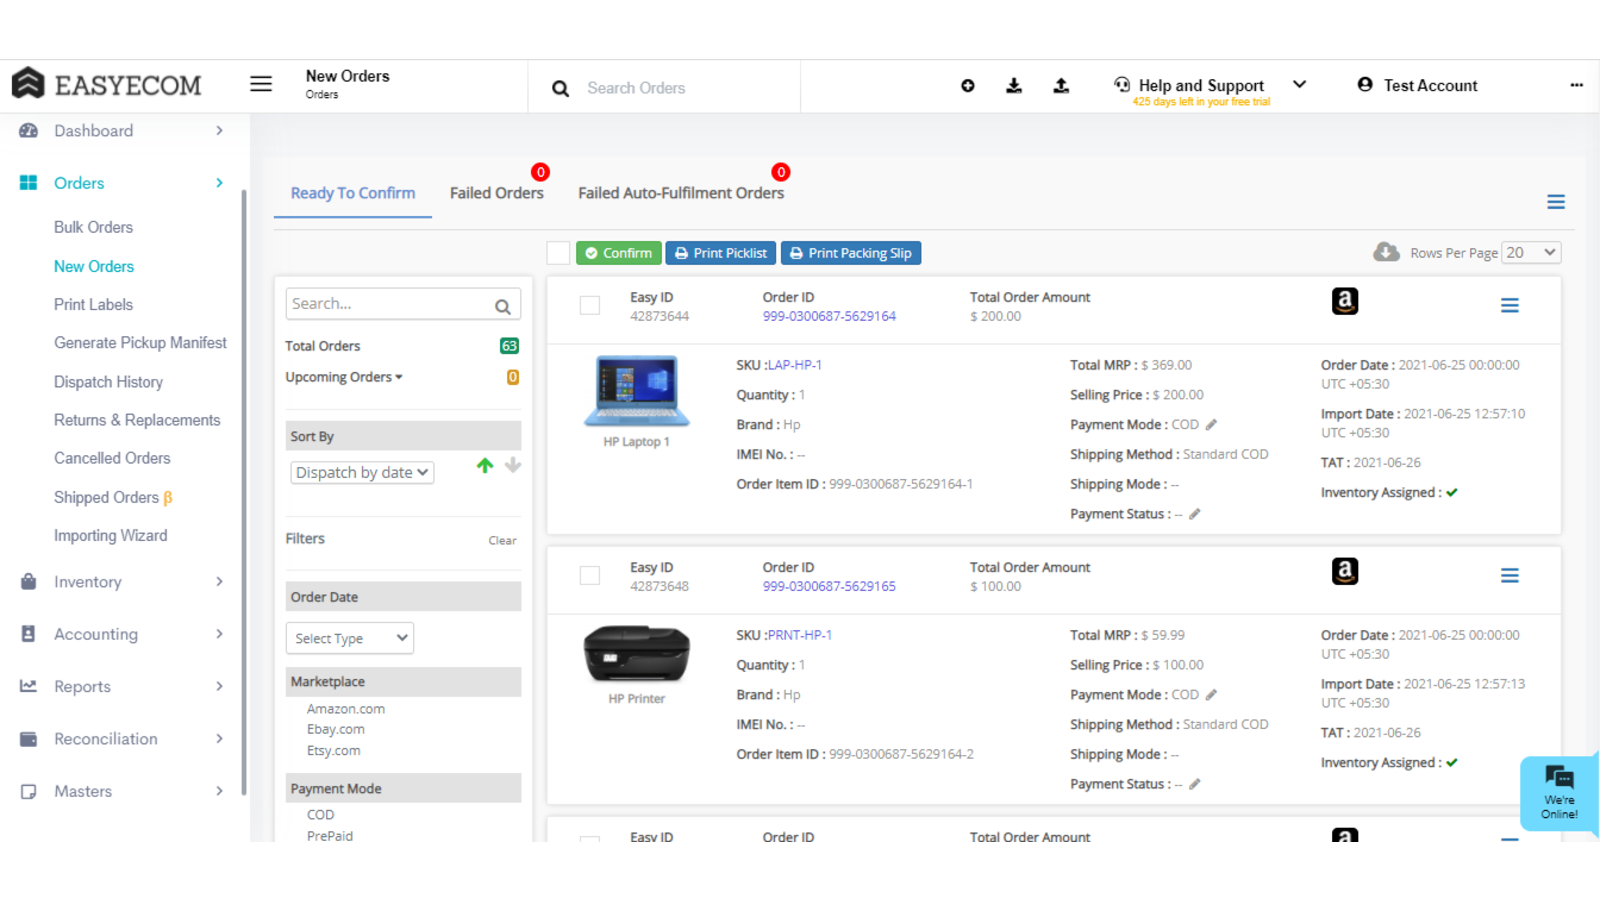Image resolution: width=1600 pixels, height=900 pixels.
Task: Sort ascending with the green up arrow
Action: pyautogui.click(x=485, y=465)
